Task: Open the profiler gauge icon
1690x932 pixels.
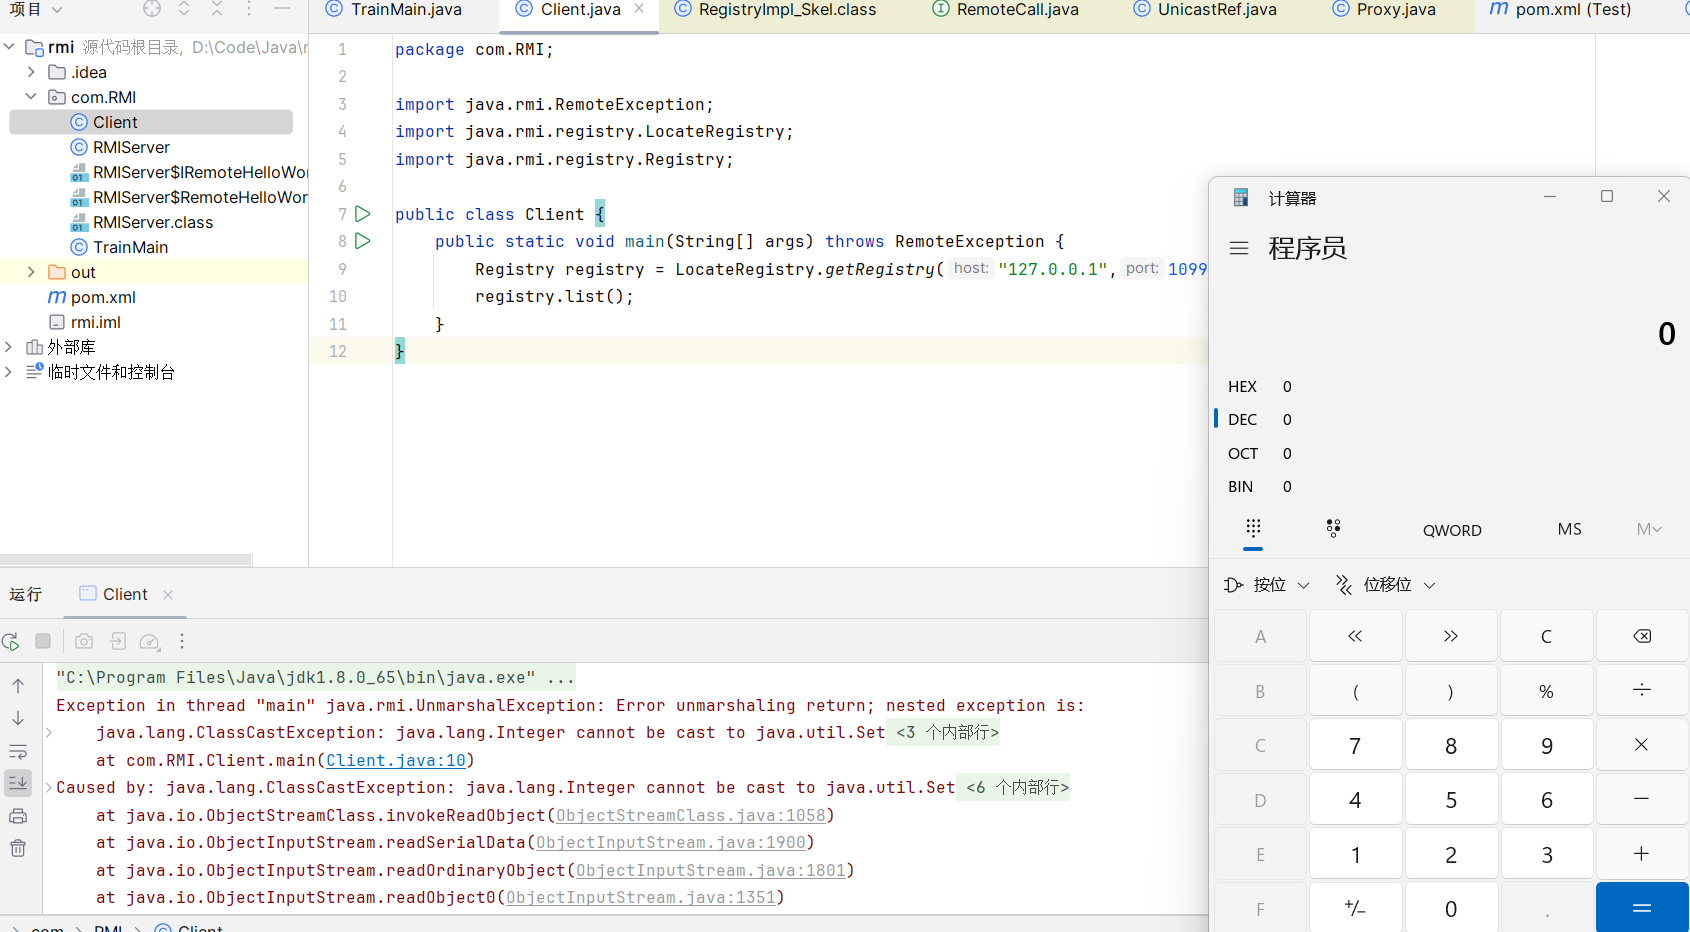Action: point(150,641)
